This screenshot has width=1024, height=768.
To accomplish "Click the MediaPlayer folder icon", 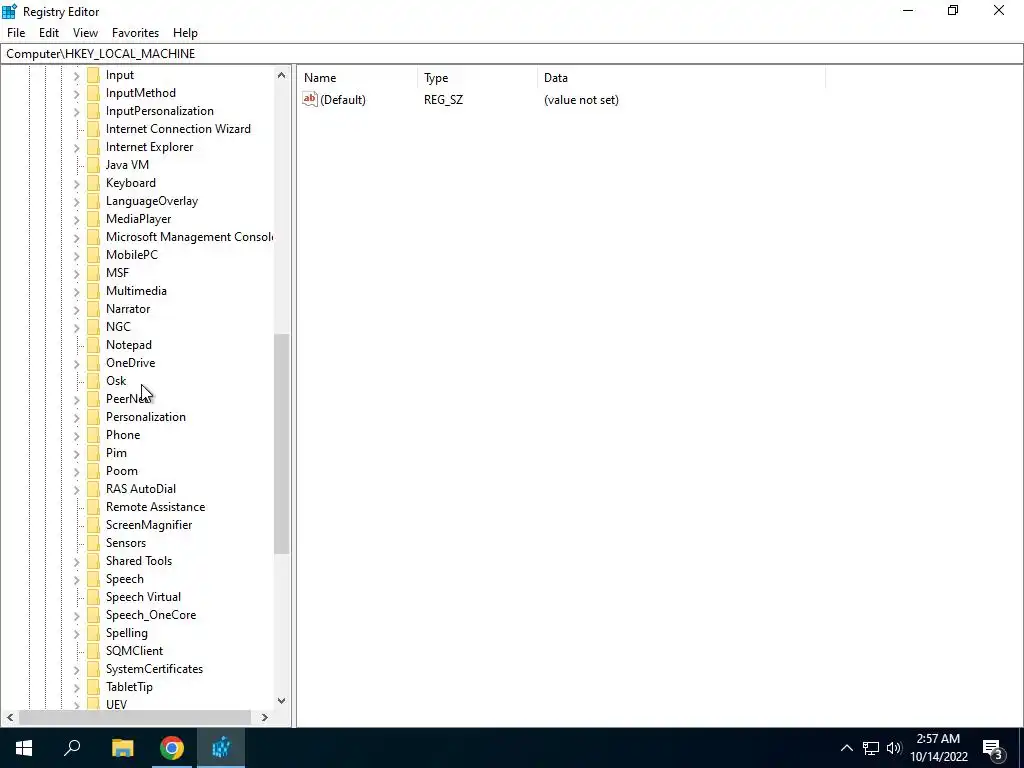I will [93, 219].
